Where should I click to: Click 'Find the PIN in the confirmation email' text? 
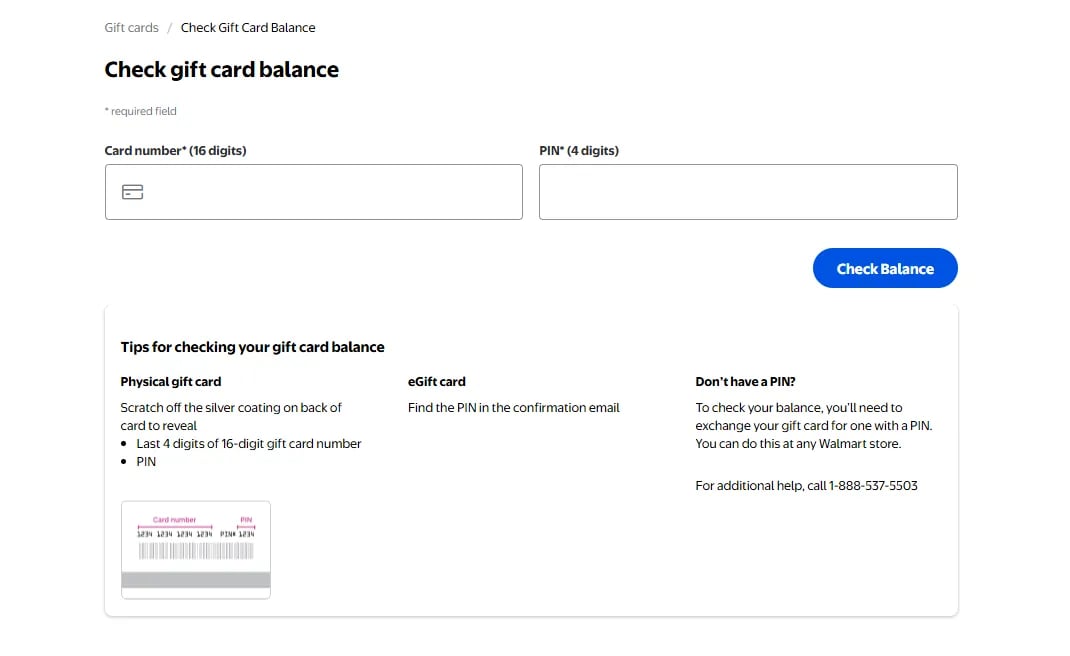pos(514,408)
